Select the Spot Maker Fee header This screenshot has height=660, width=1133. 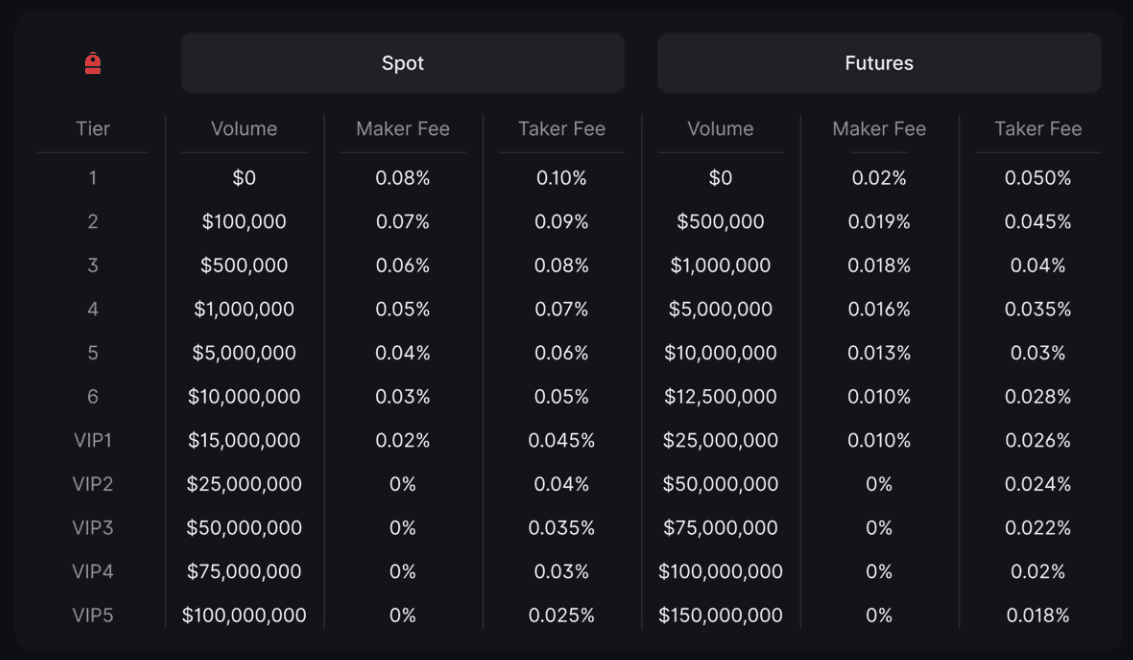pyautogui.click(x=402, y=129)
